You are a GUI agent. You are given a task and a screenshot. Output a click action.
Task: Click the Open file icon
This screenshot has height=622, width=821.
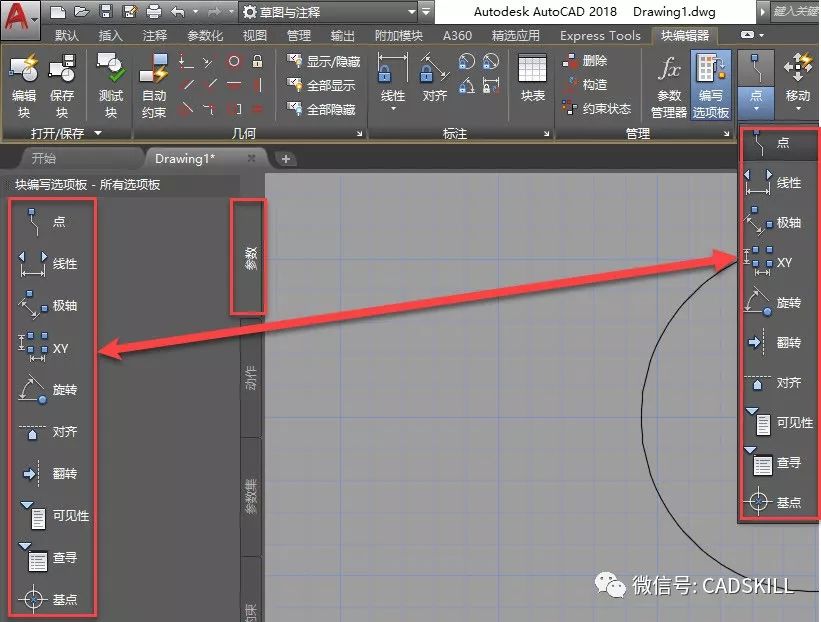pos(81,12)
